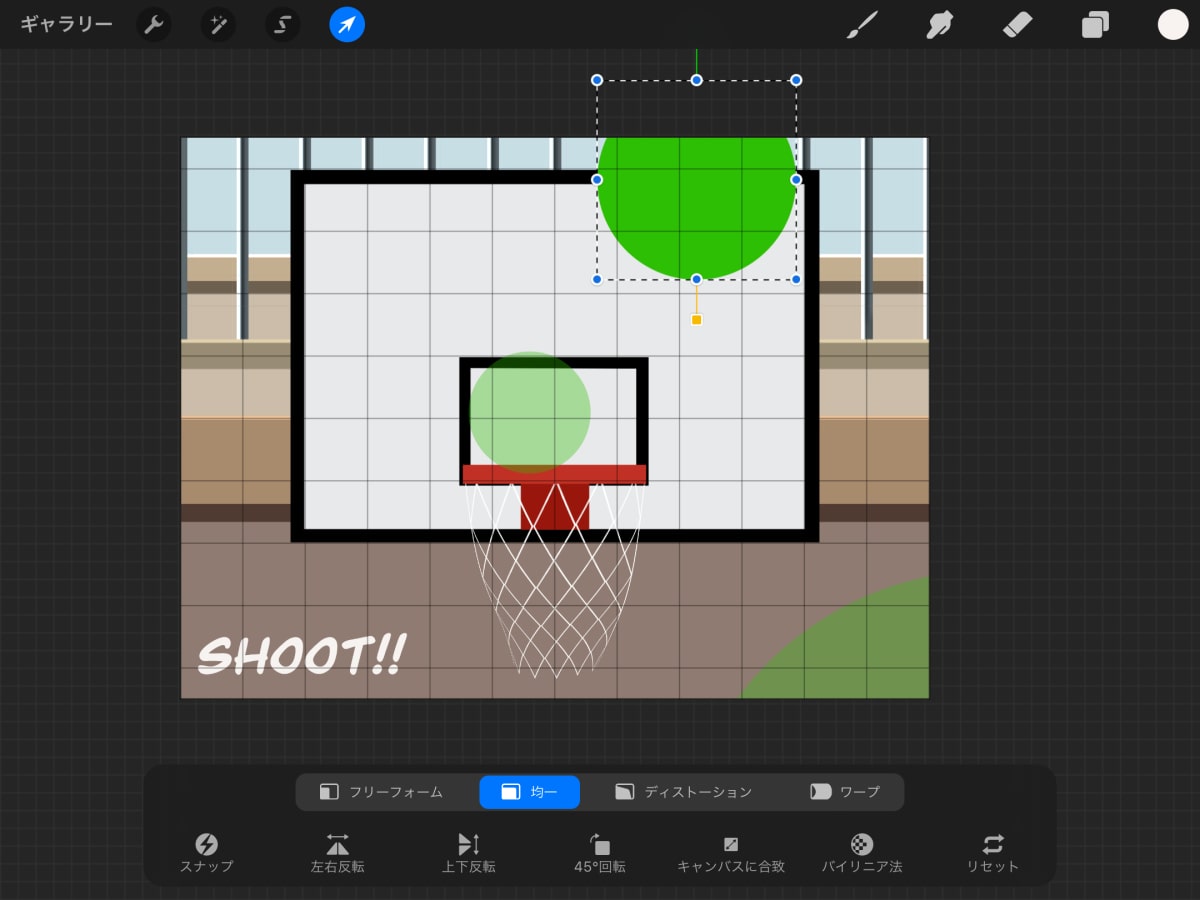Switch to フリーフォーム transform mode
The image size is (1200, 900).
[x=381, y=792]
